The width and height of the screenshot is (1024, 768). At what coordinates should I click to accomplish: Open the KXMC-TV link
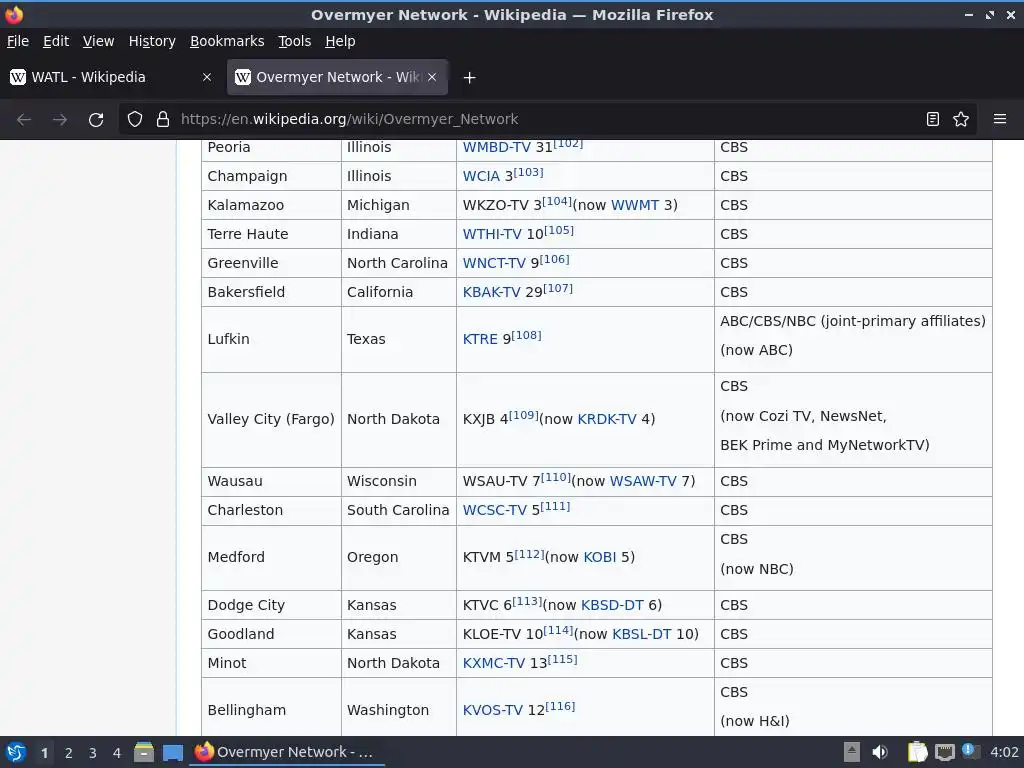pyautogui.click(x=494, y=664)
